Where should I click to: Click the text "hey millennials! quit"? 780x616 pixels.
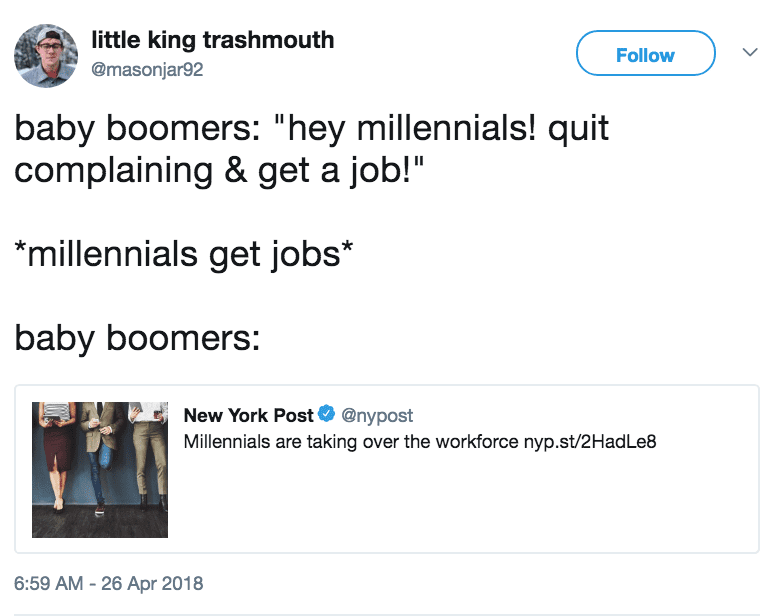(448, 129)
